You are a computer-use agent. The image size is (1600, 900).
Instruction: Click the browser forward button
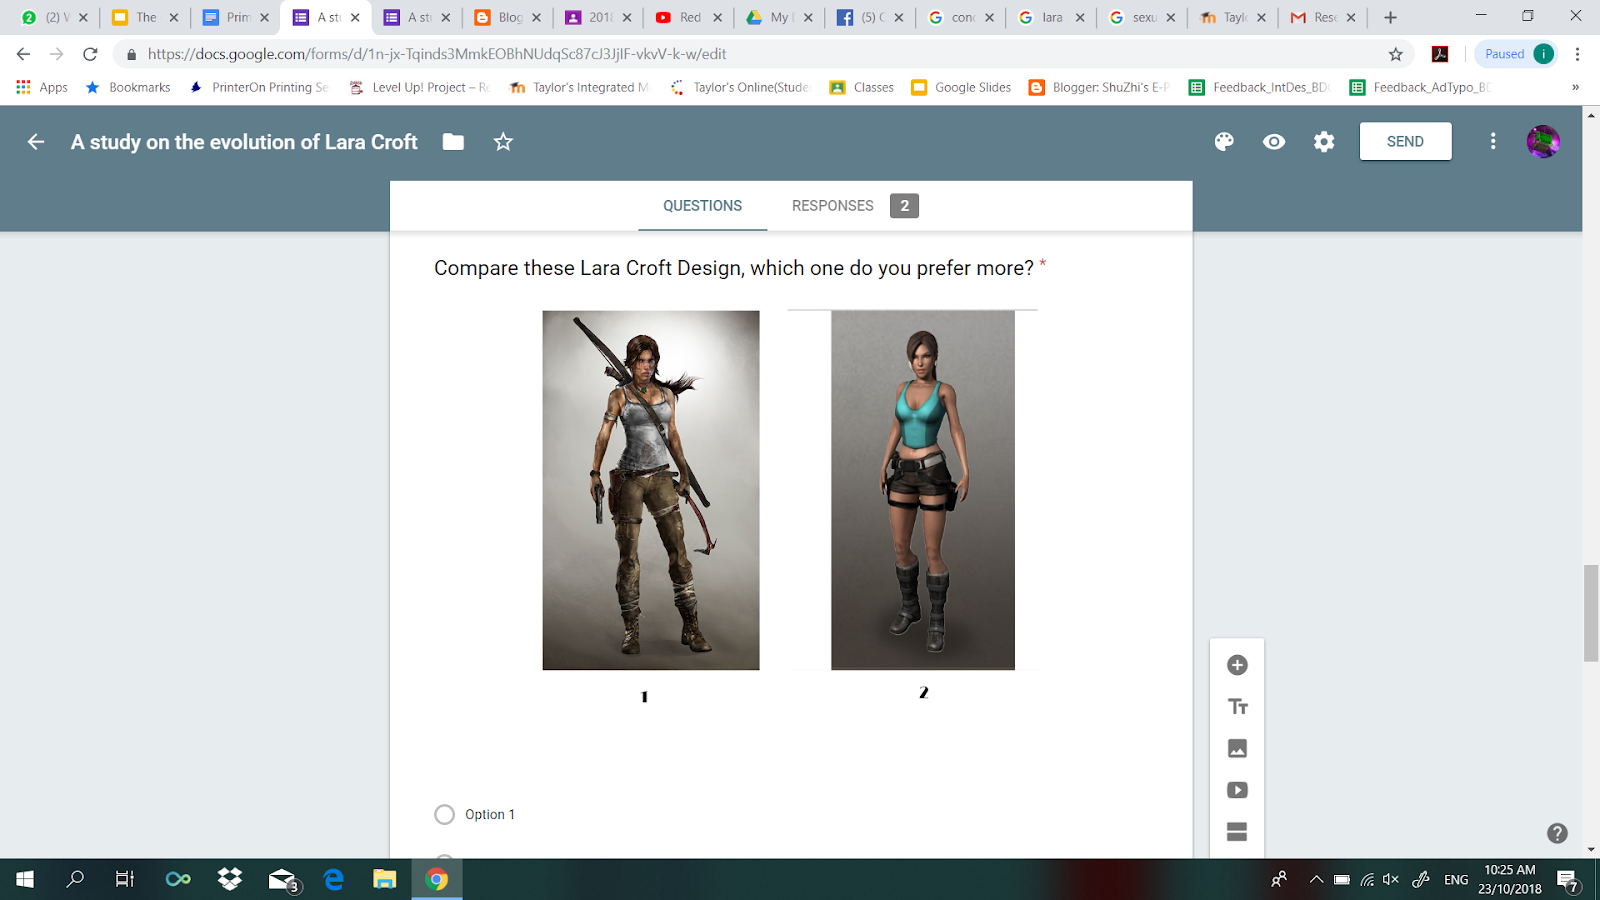coord(57,54)
